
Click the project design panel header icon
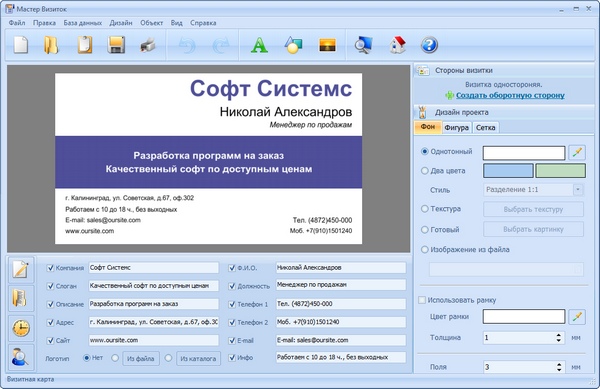(x=422, y=112)
